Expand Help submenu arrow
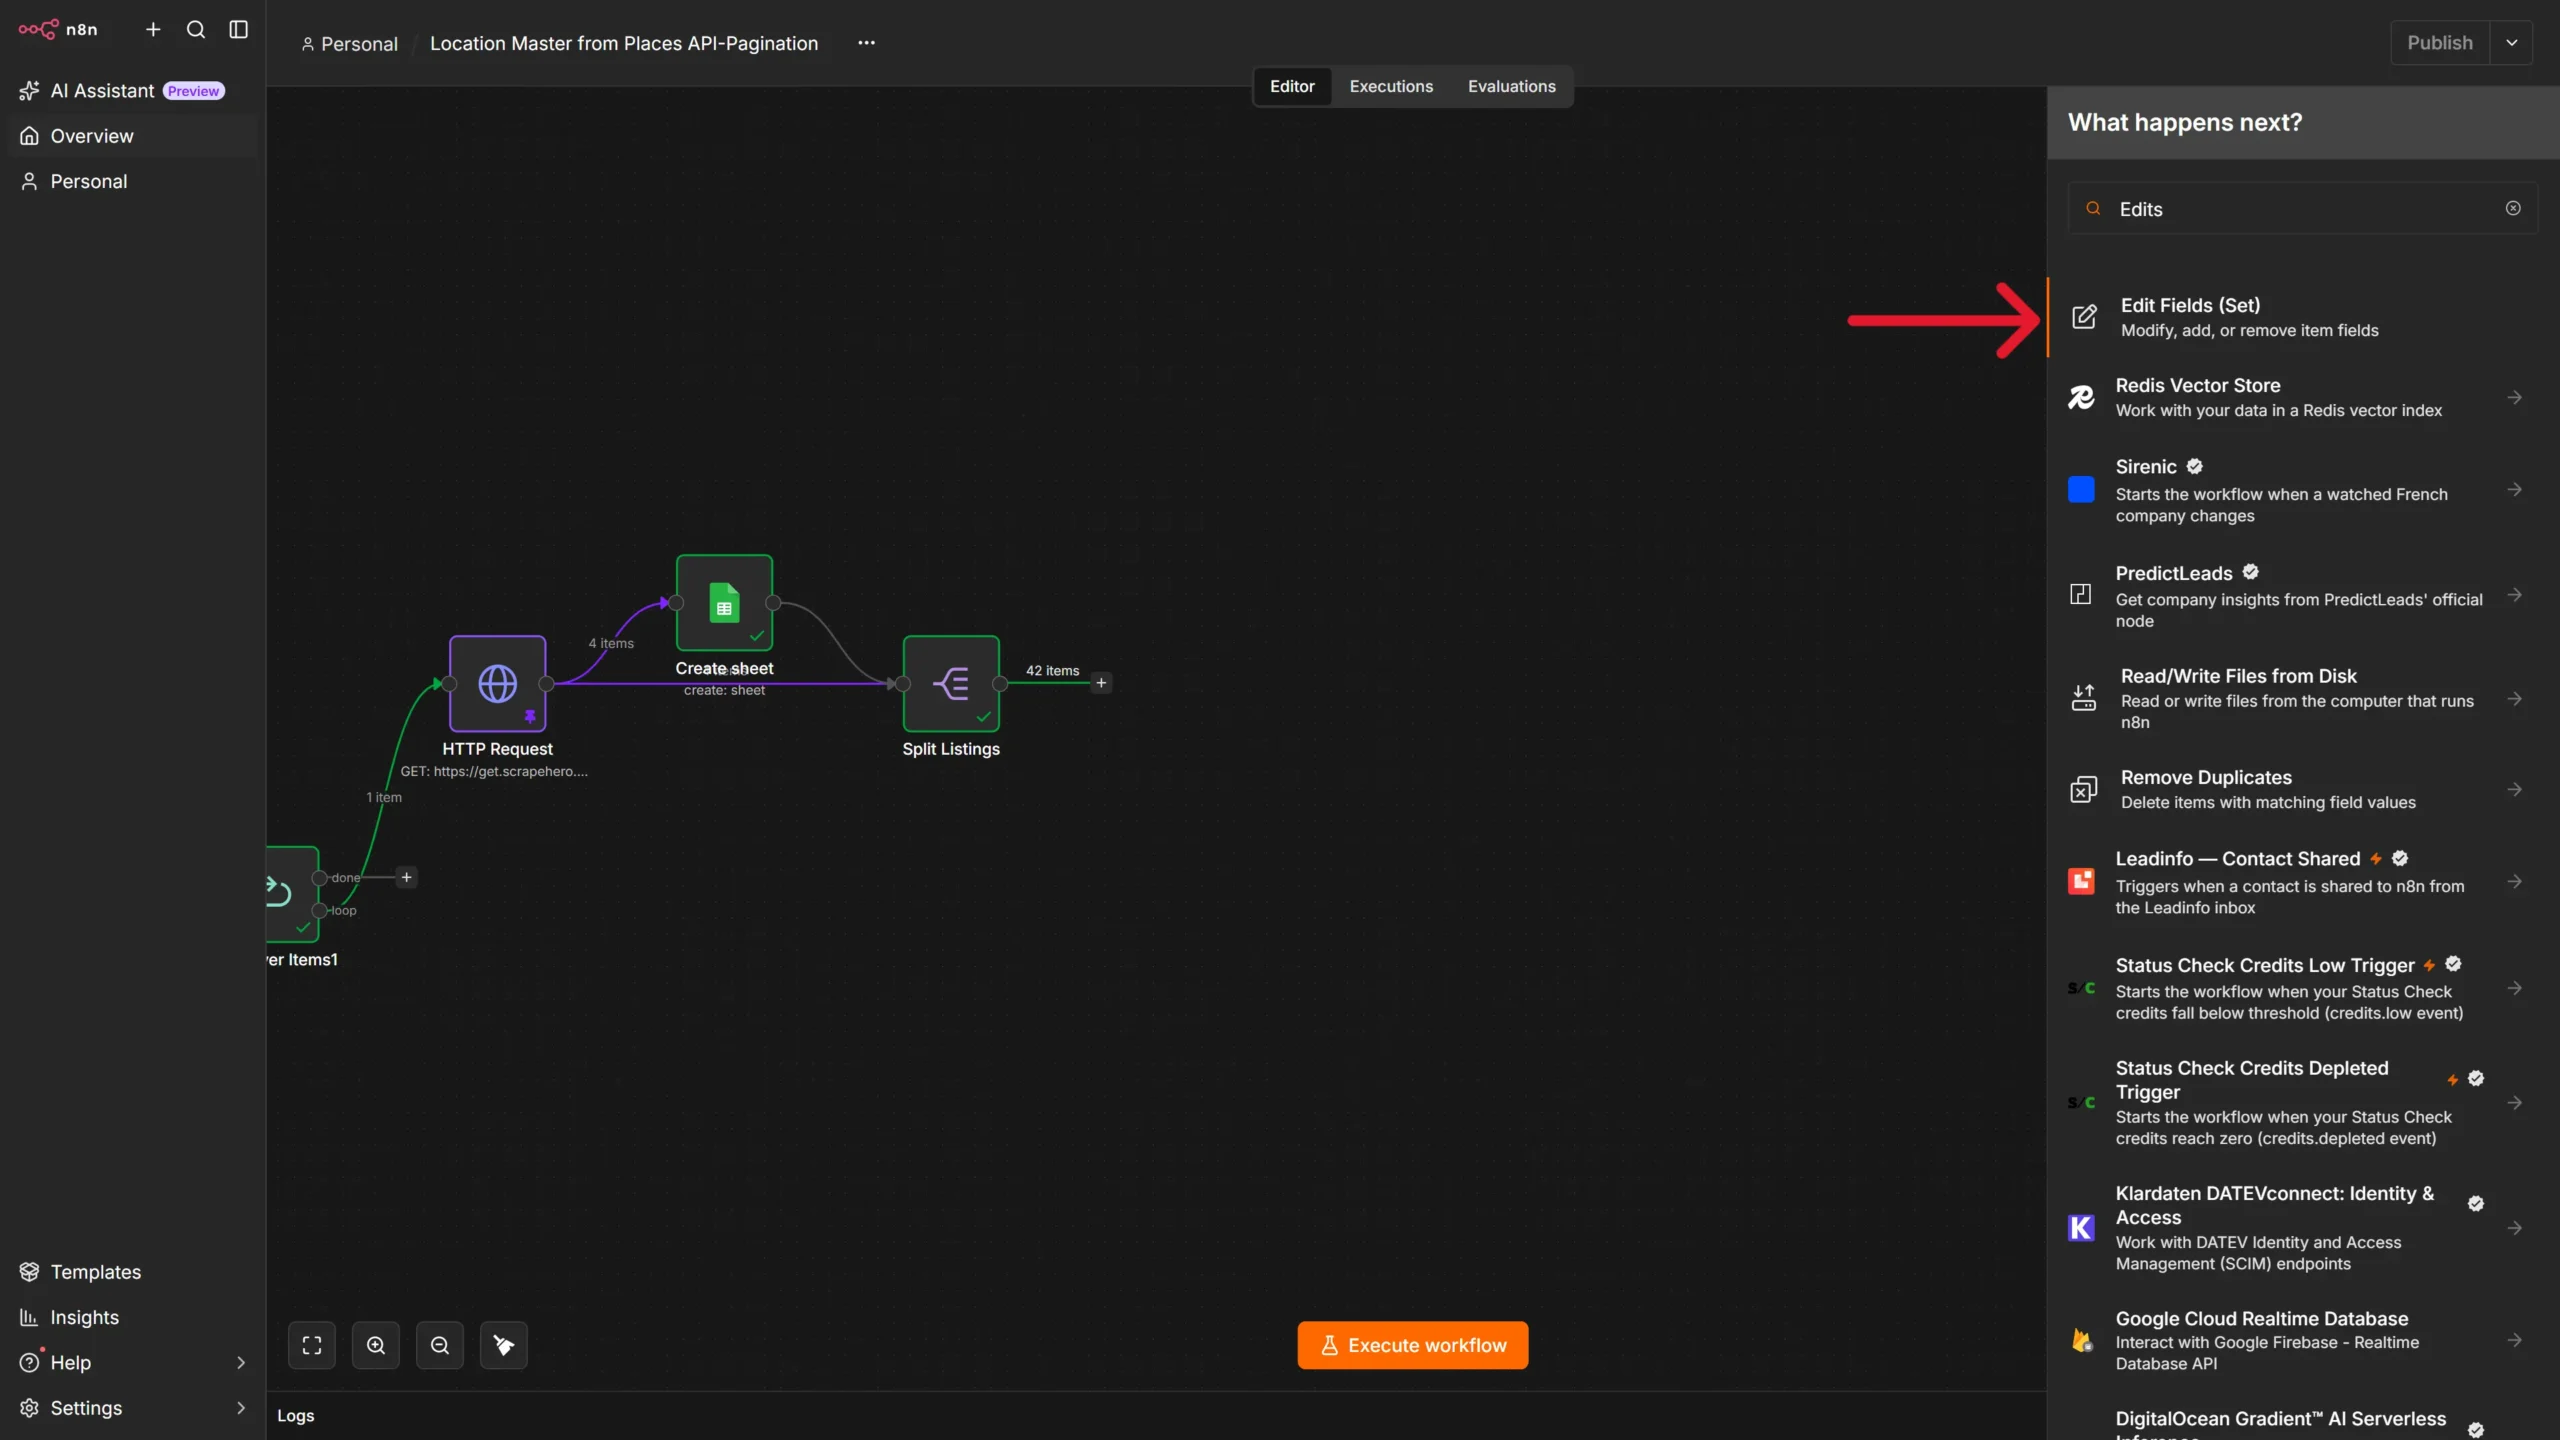Image resolution: width=2560 pixels, height=1440 pixels. pyautogui.click(x=241, y=1362)
